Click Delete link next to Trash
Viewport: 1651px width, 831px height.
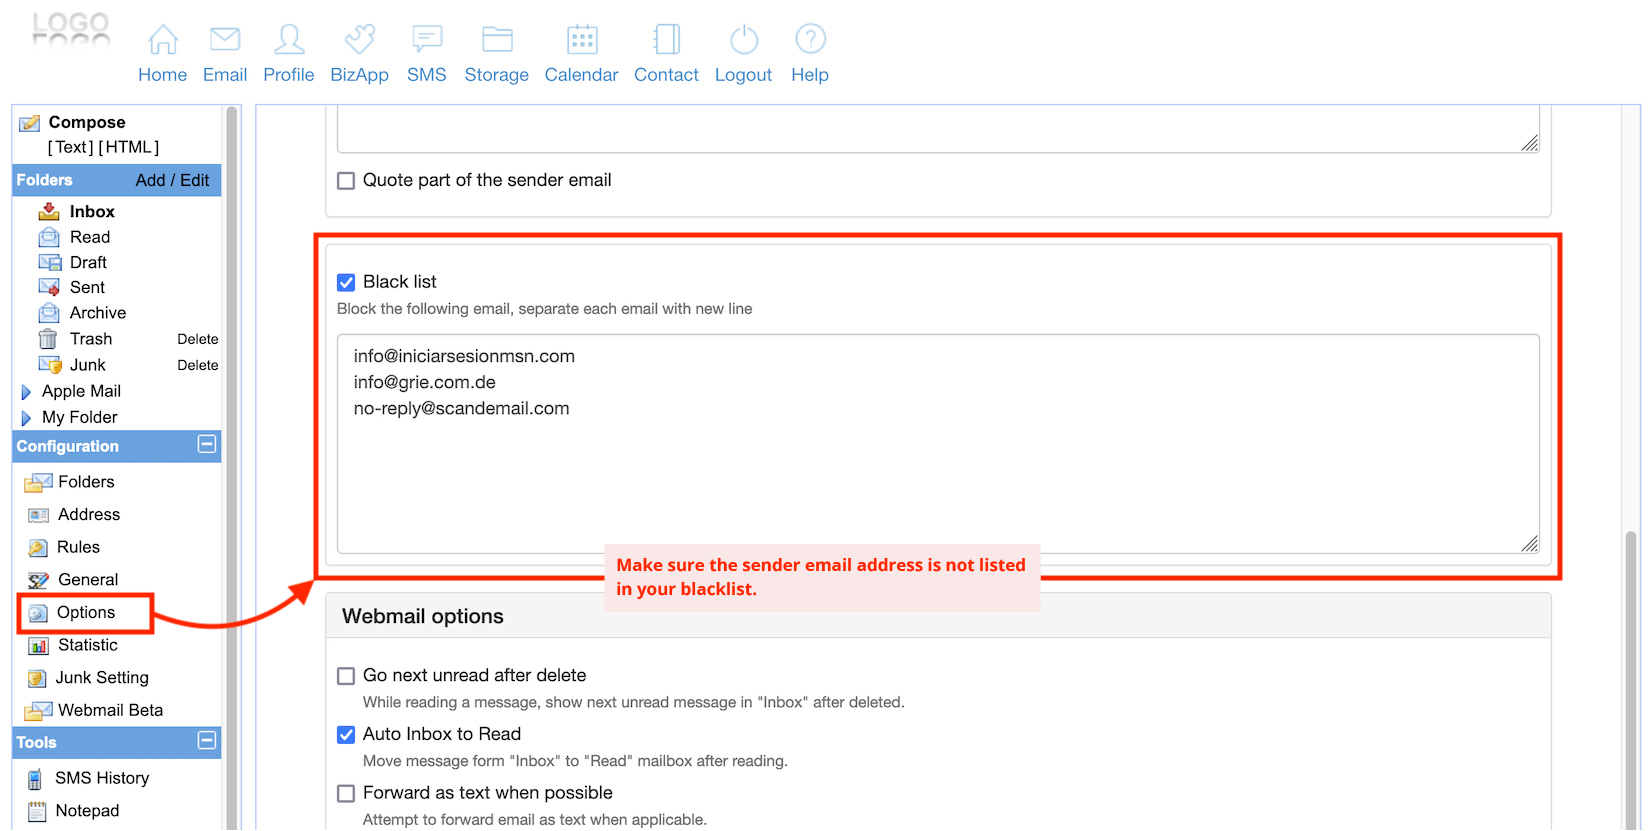197,340
